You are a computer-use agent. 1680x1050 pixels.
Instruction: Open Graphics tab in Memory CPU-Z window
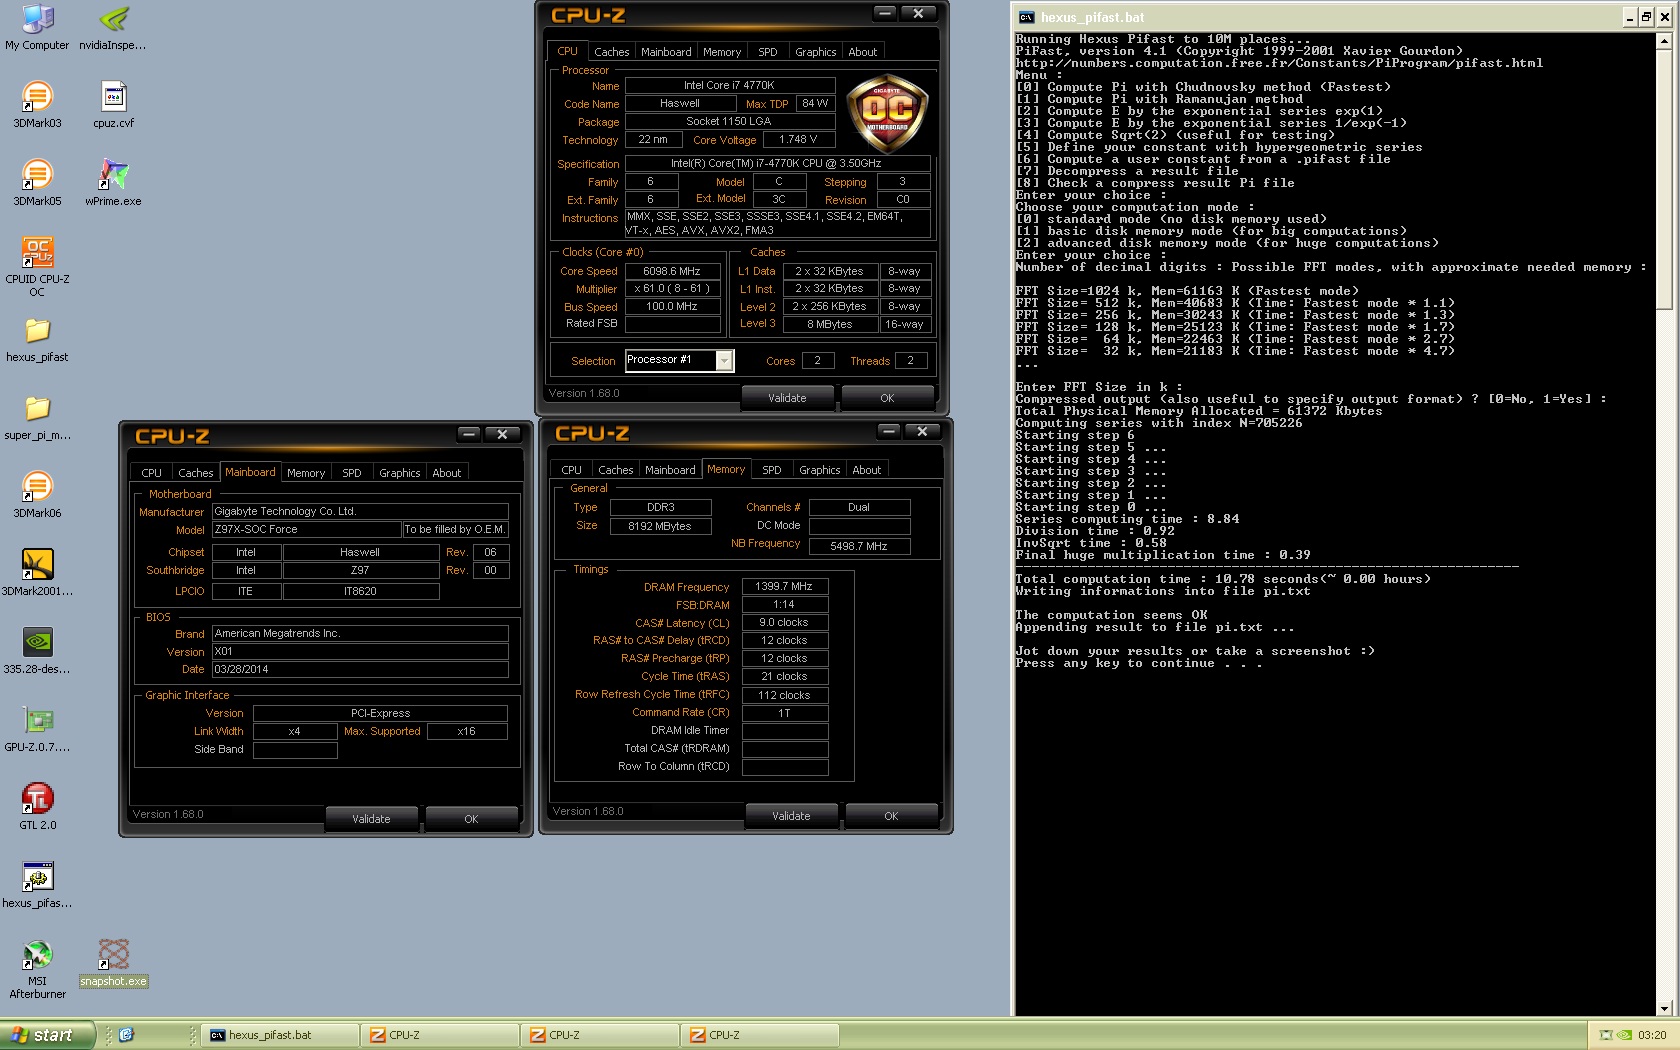coord(819,470)
